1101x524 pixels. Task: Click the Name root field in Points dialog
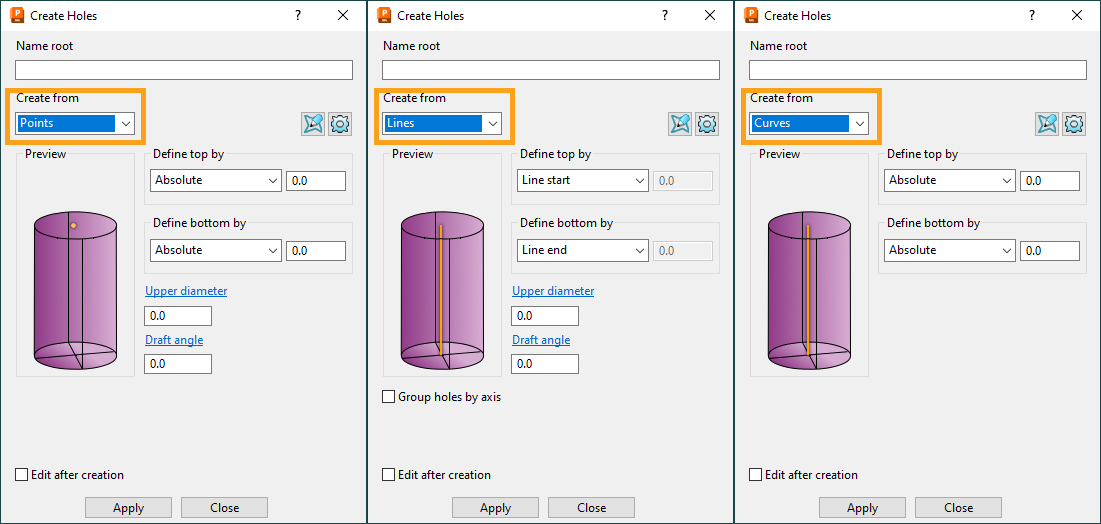click(184, 70)
